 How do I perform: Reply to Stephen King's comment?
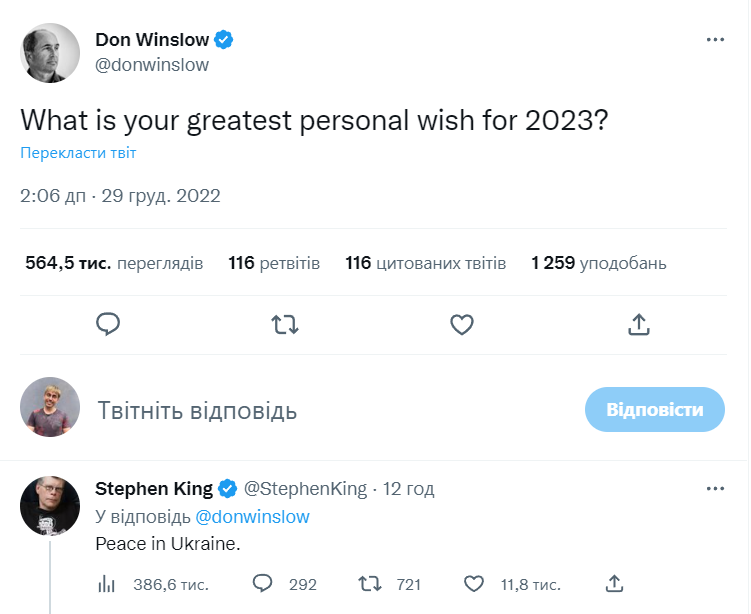tap(264, 583)
